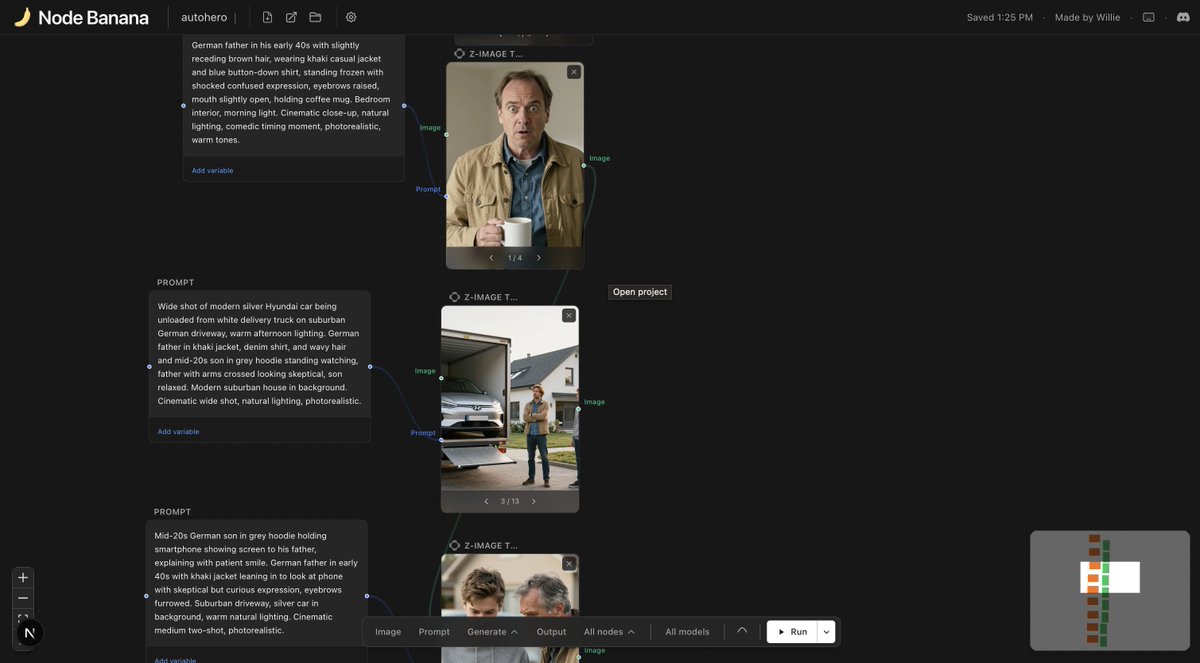Viewport: 1200px width, 663px height.
Task: Click Image output handle of father portrait
Action: tap(584, 166)
